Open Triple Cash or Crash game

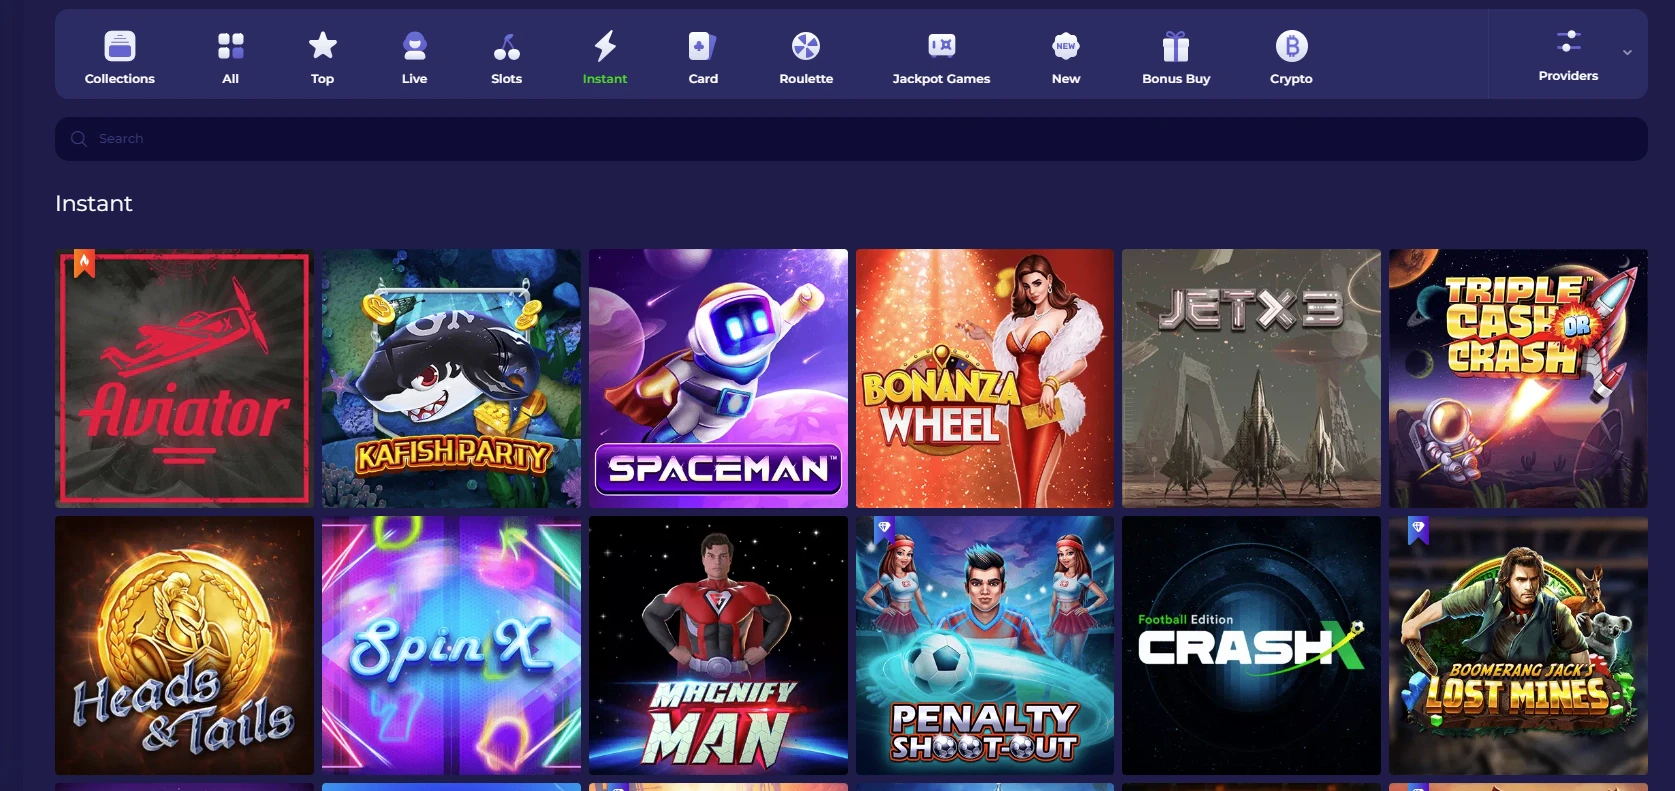1517,378
